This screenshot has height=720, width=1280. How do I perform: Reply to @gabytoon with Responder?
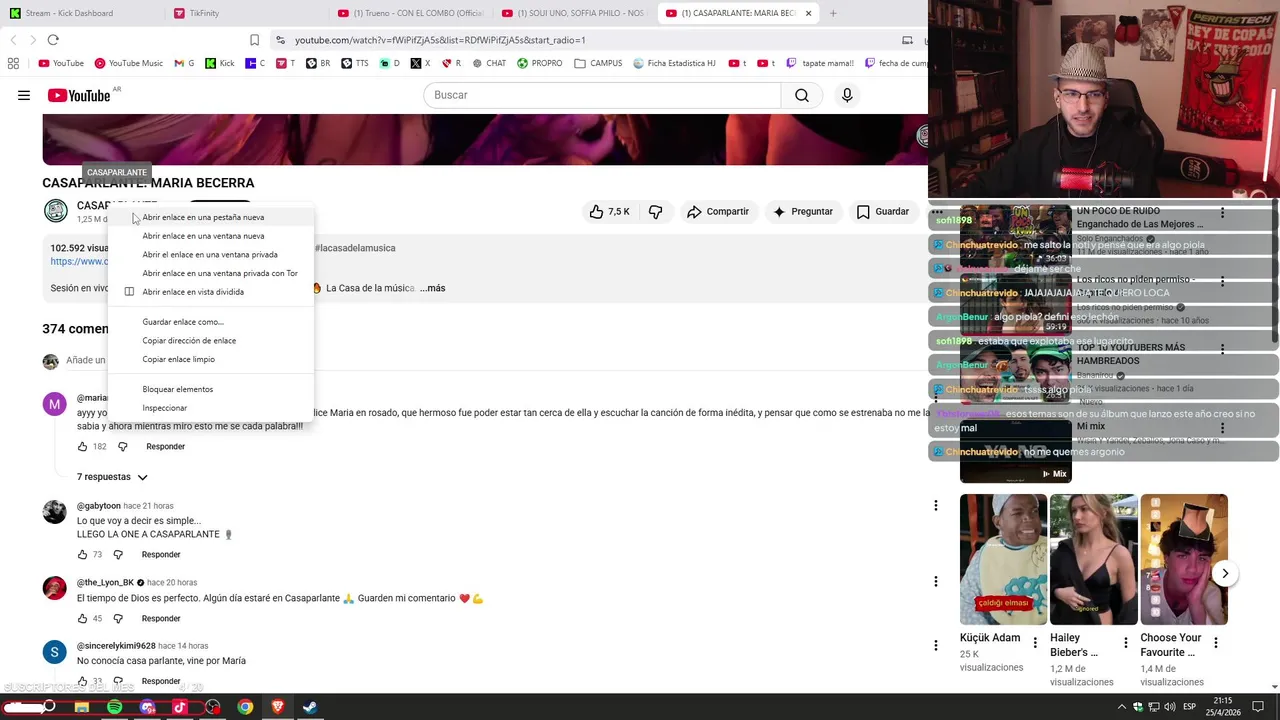pos(161,555)
